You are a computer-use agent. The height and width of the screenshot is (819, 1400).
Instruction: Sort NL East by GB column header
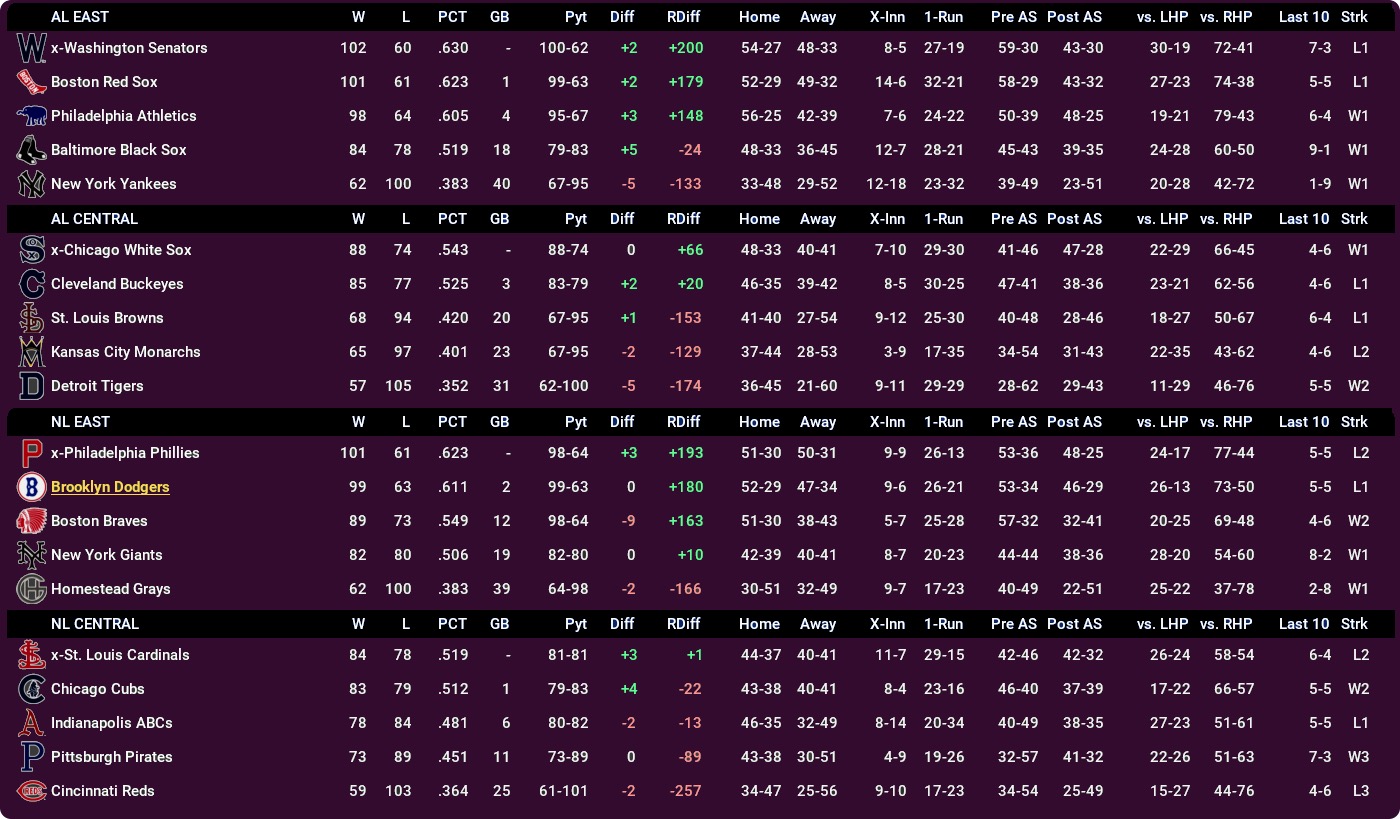pos(500,422)
